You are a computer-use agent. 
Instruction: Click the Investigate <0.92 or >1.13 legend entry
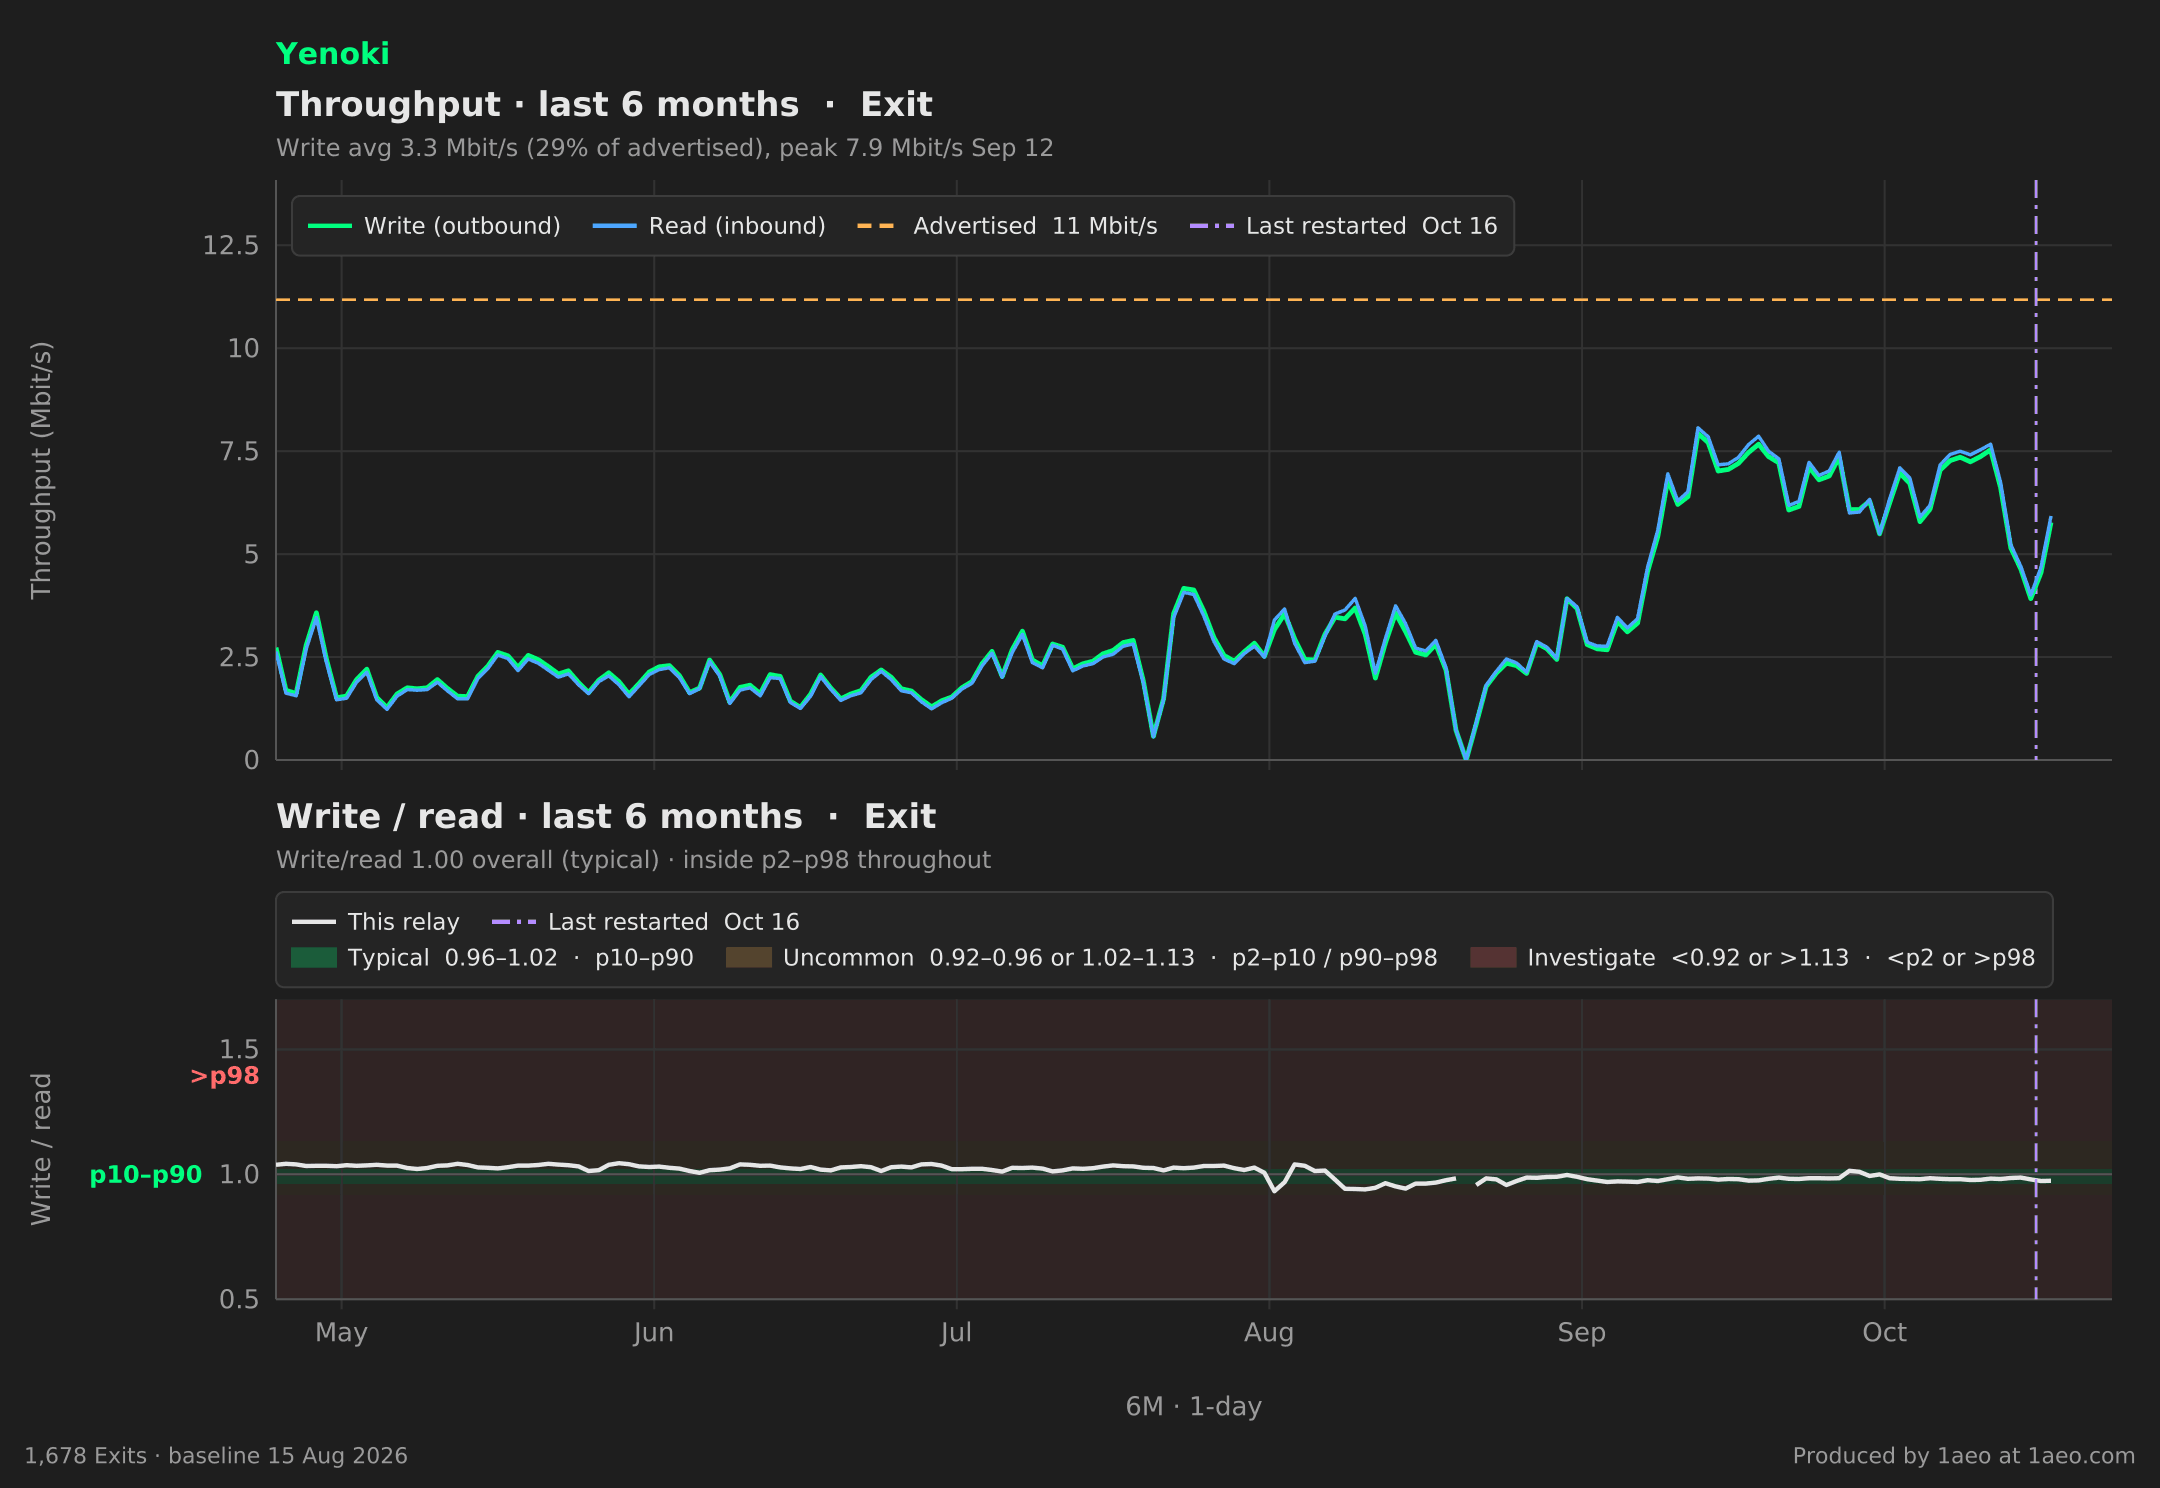tap(1752, 958)
